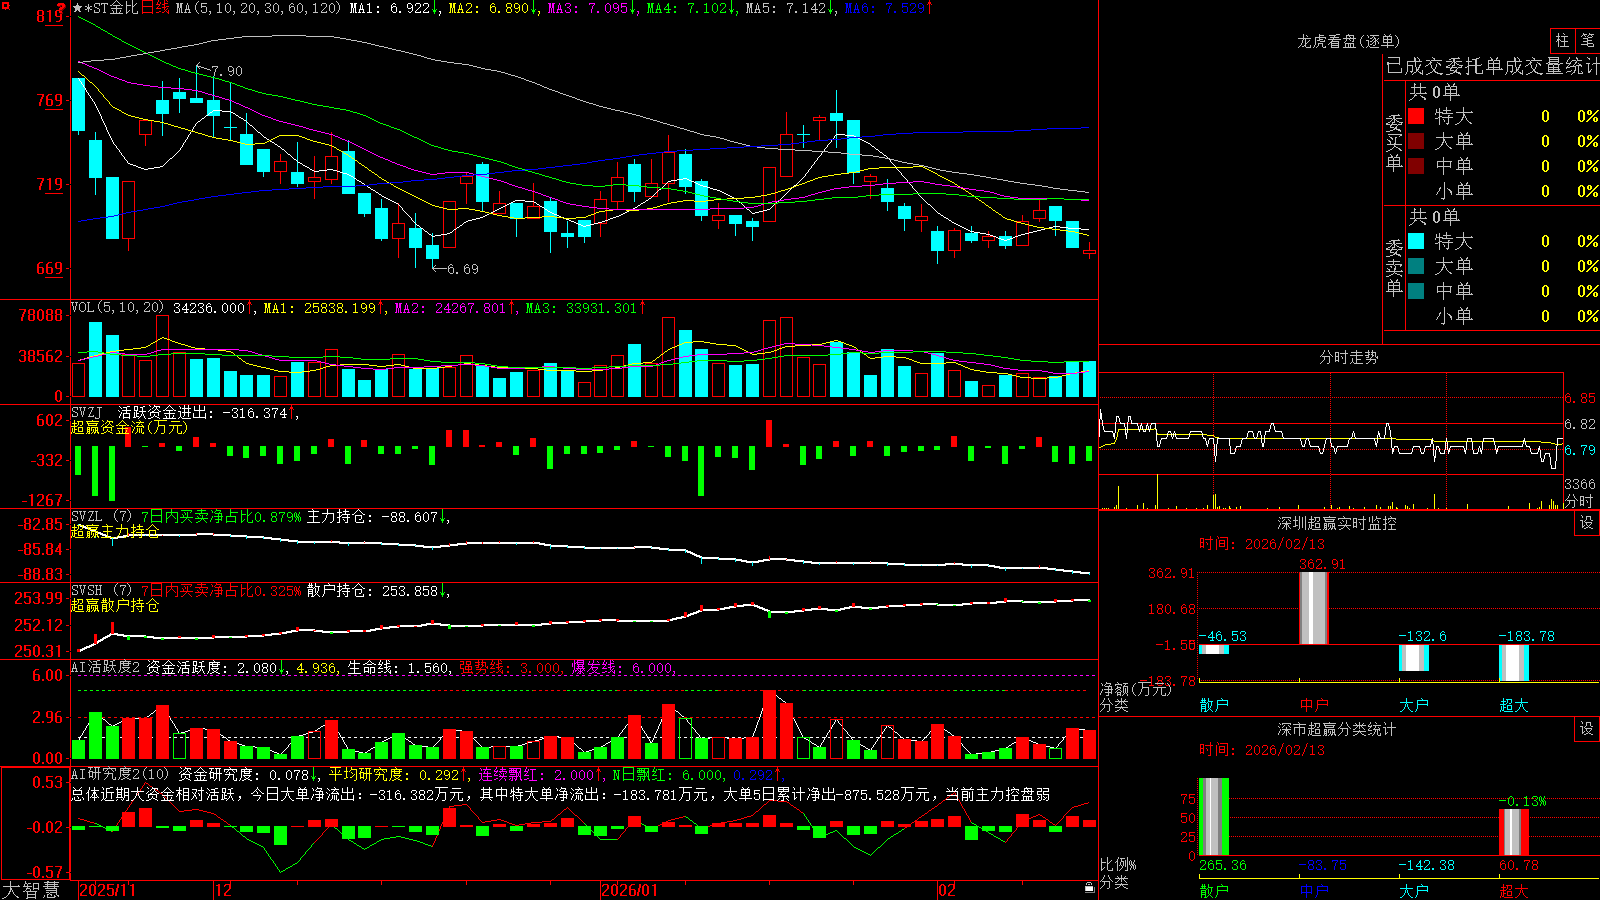The height and width of the screenshot is (900, 1600).
Task: Click the MA2: 6.890 indicator value
Action: pyautogui.click(x=492, y=8)
